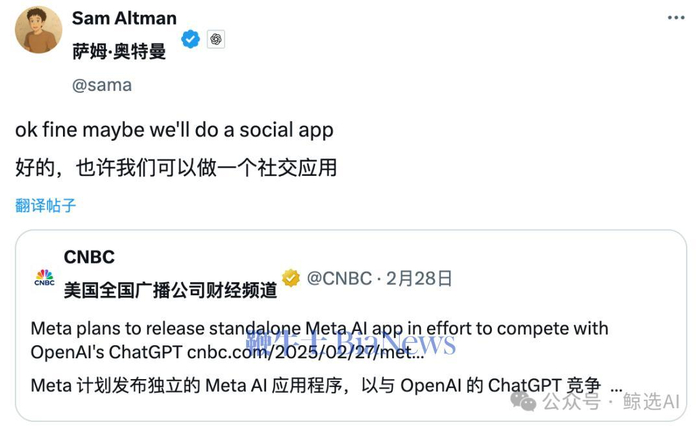
Task: Click the 2月28日 post date
Action: [x=421, y=278]
